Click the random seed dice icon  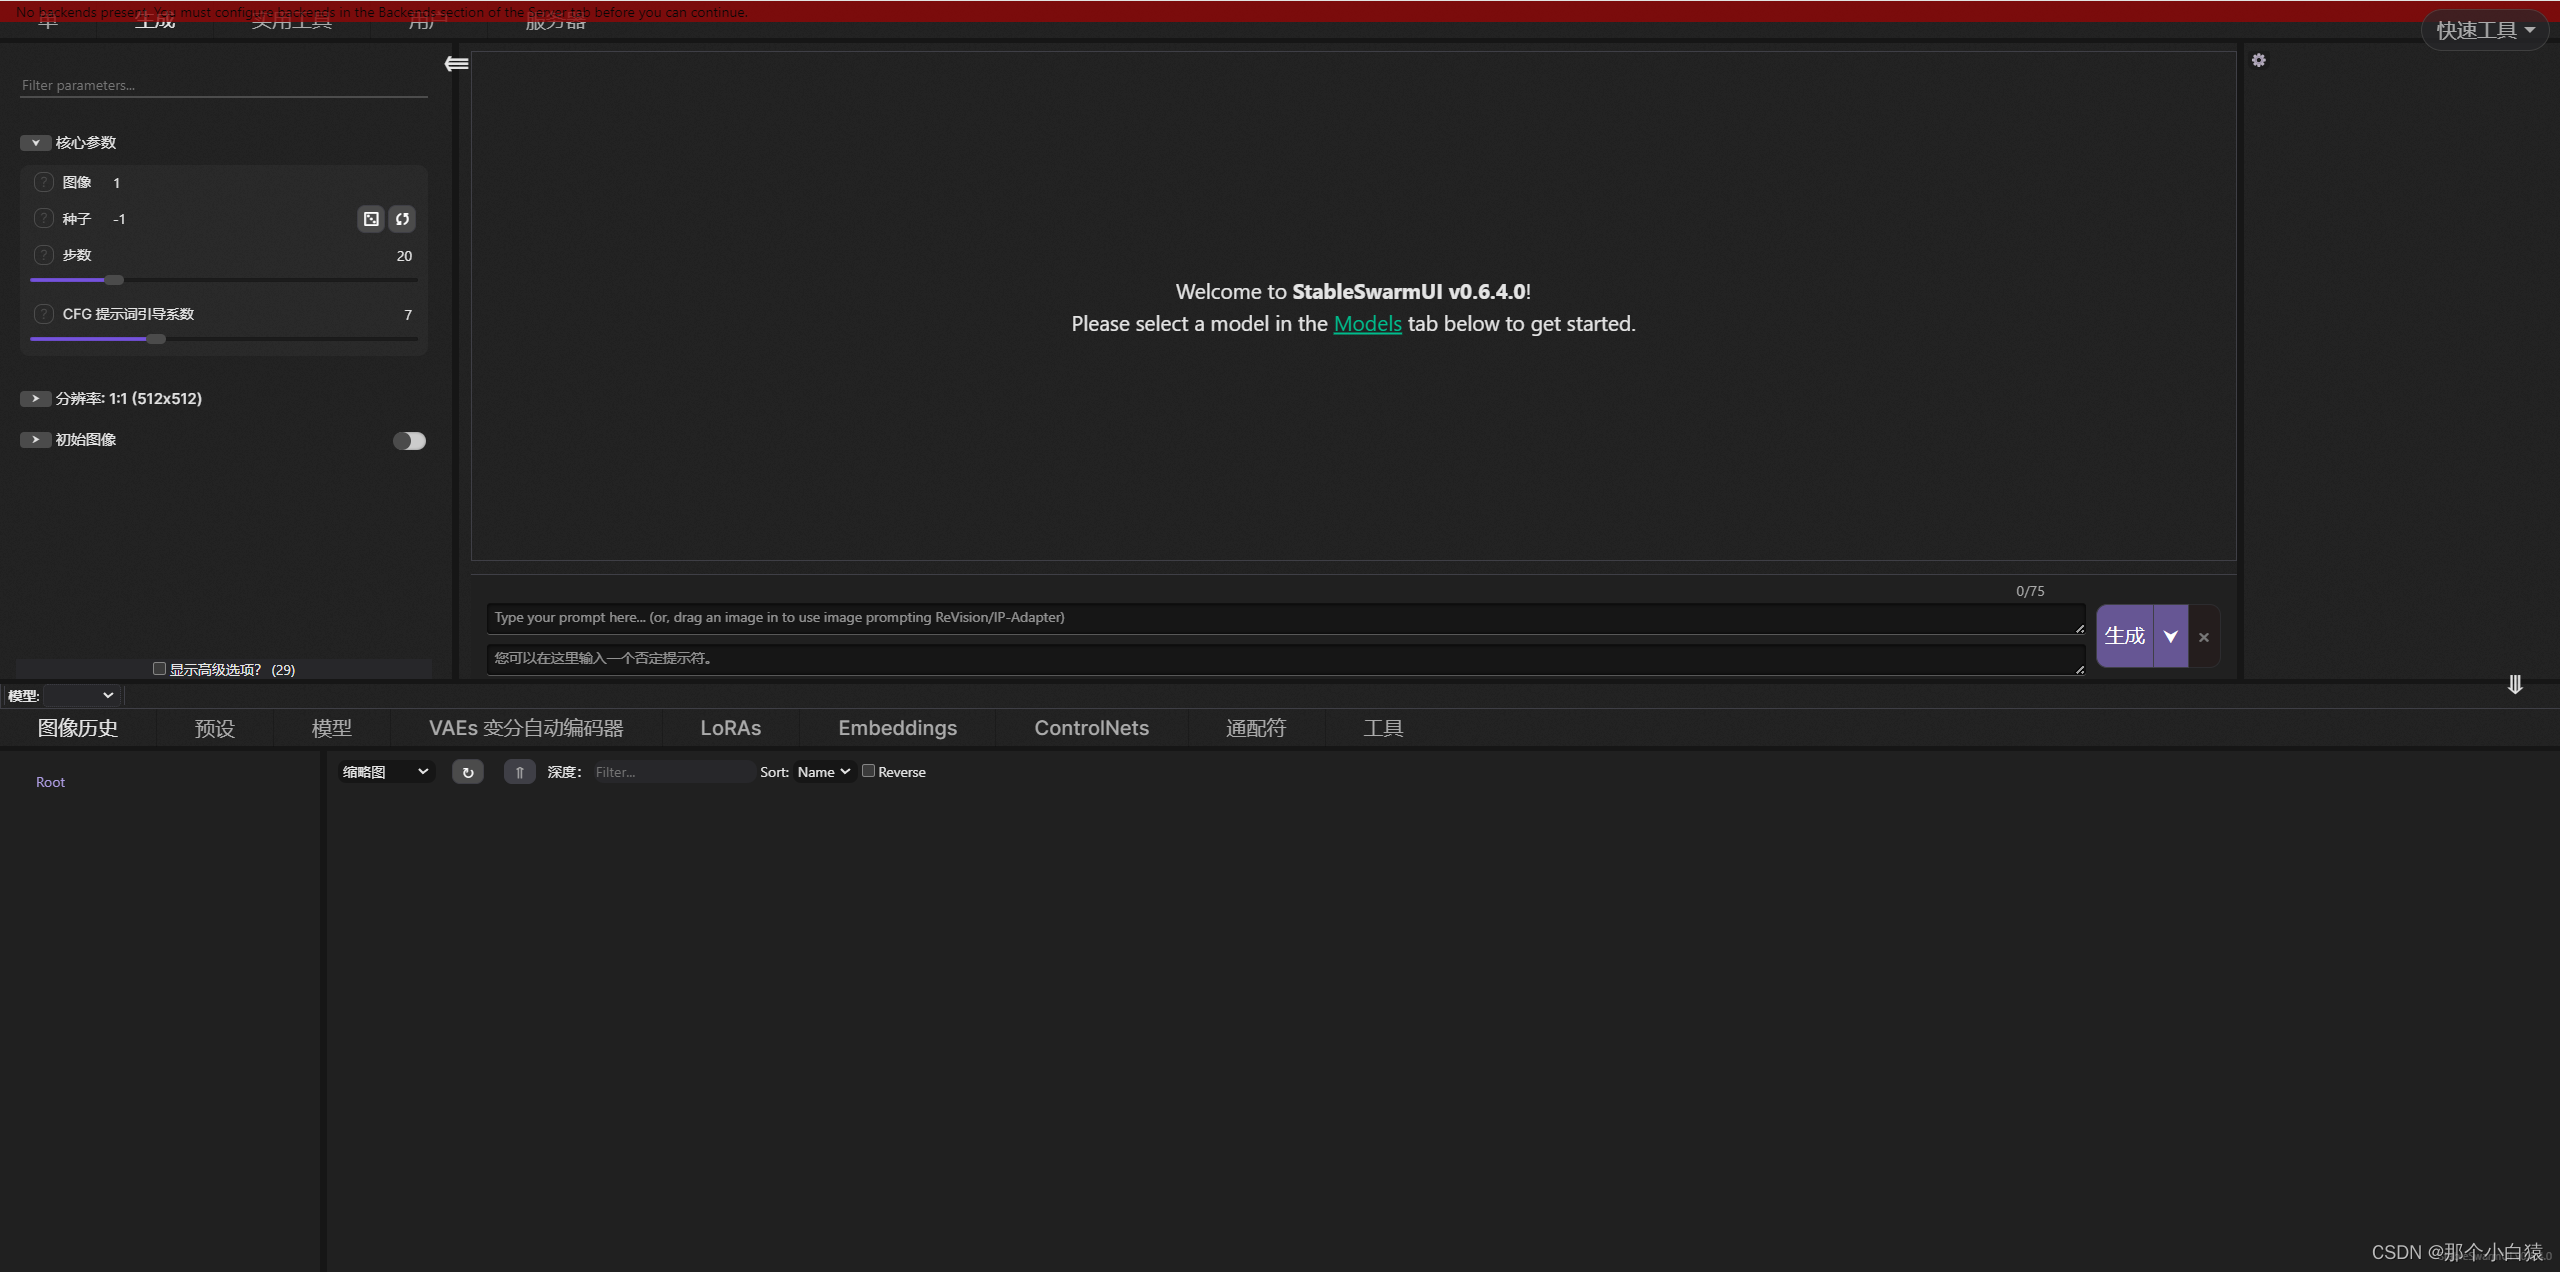[371, 219]
